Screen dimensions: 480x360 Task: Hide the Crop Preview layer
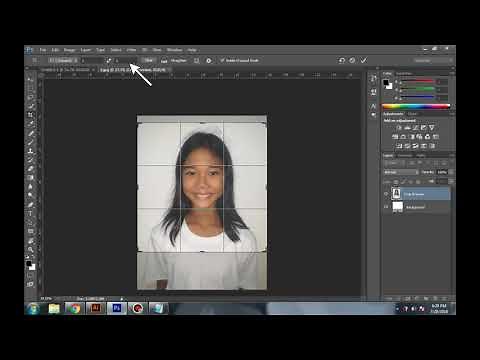386,194
